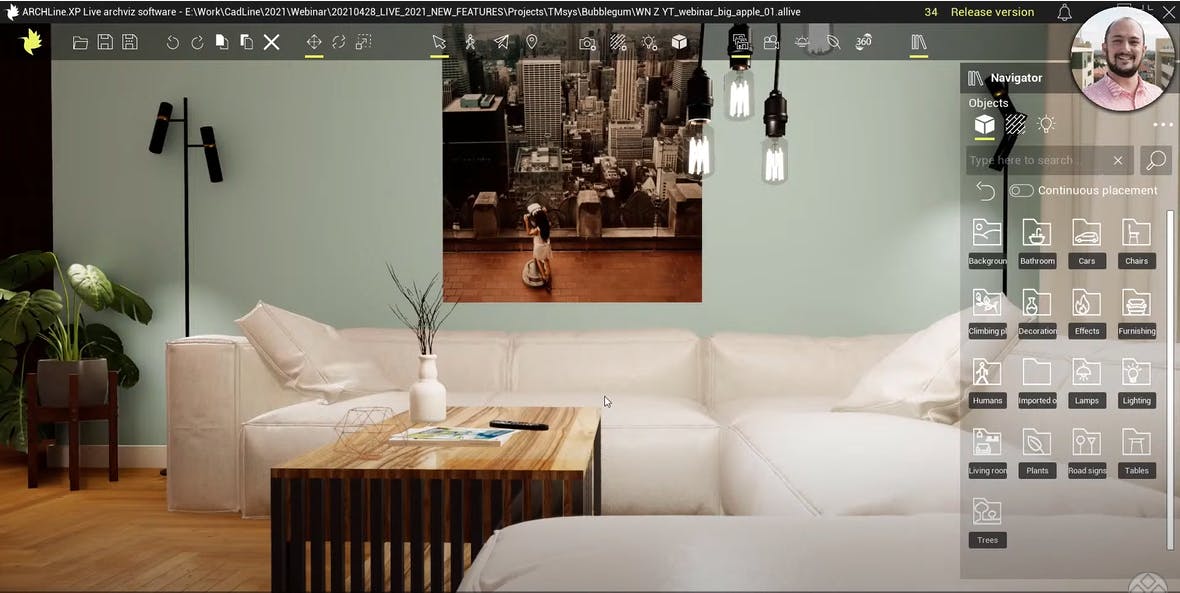
Task: Open the Furnishing category folder
Action: (x=1136, y=312)
